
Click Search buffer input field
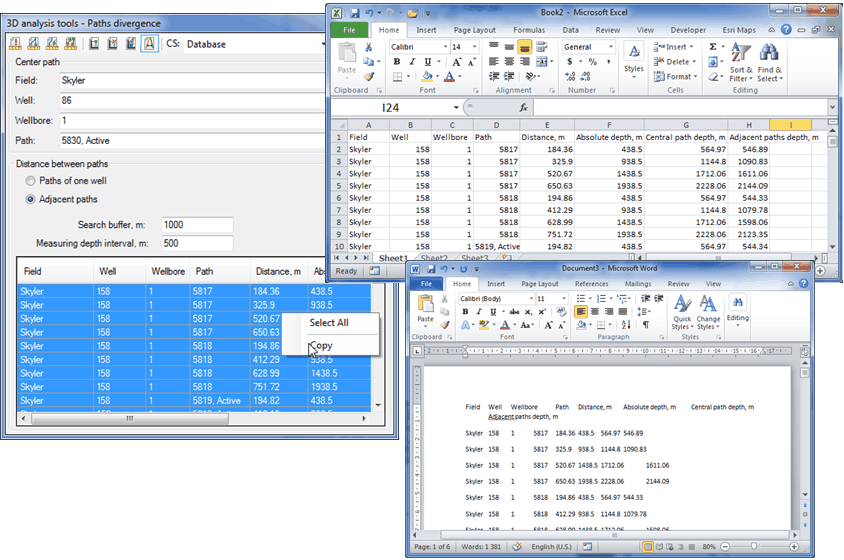pyautogui.click(x=197, y=225)
